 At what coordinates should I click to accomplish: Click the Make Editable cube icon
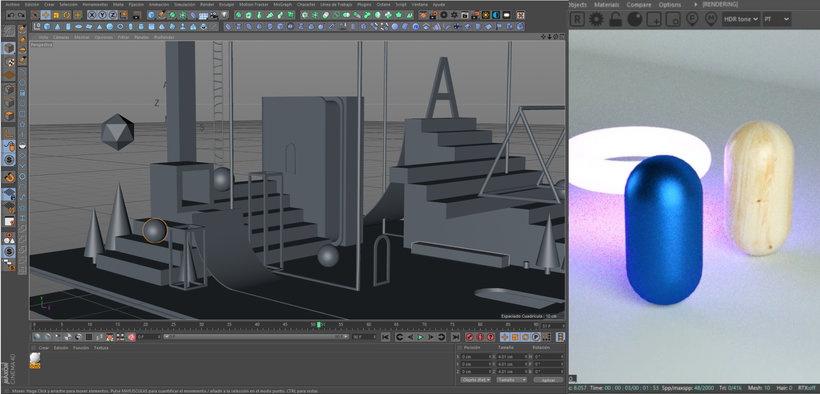[x=9, y=49]
